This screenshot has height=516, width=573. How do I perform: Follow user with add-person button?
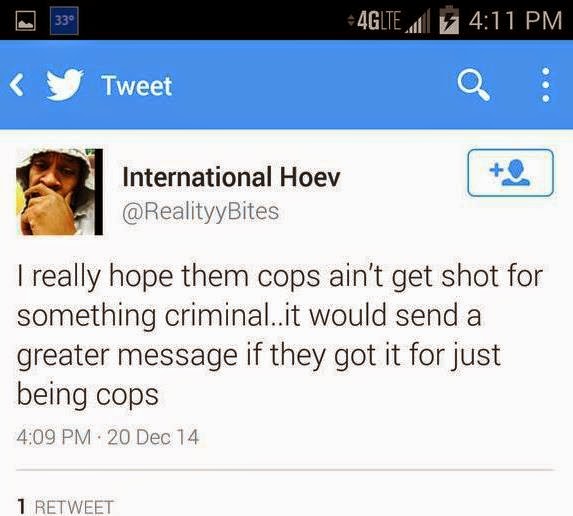tap(511, 173)
